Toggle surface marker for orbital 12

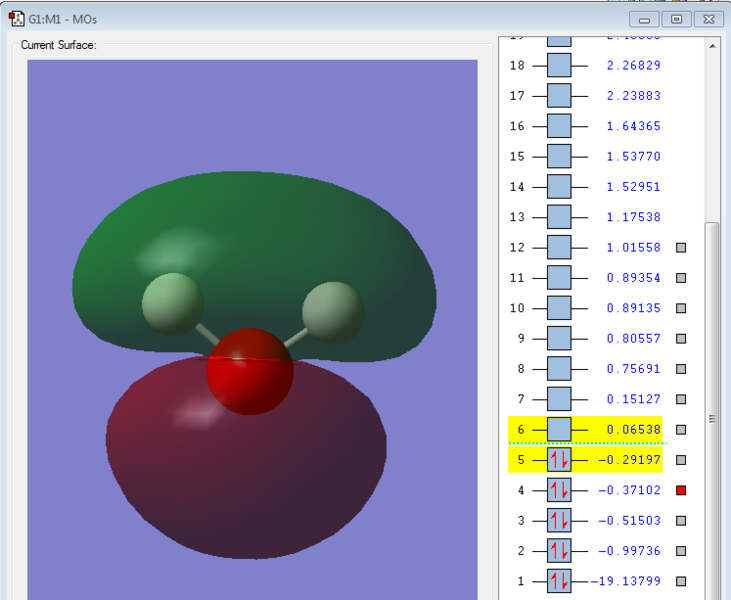[x=681, y=248]
